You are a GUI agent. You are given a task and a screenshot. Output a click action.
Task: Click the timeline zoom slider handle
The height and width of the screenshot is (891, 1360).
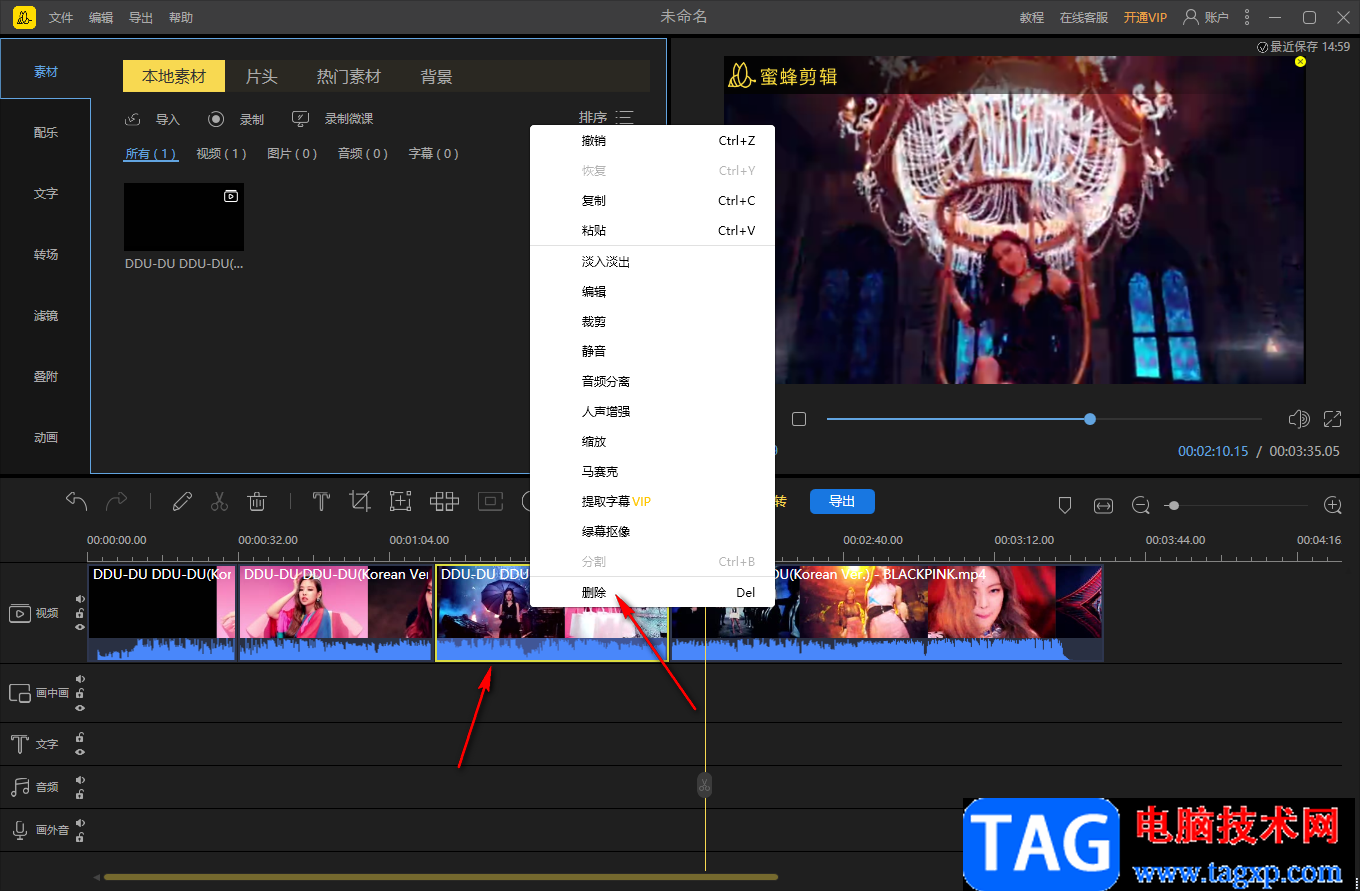pyautogui.click(x=1174, y=506)
